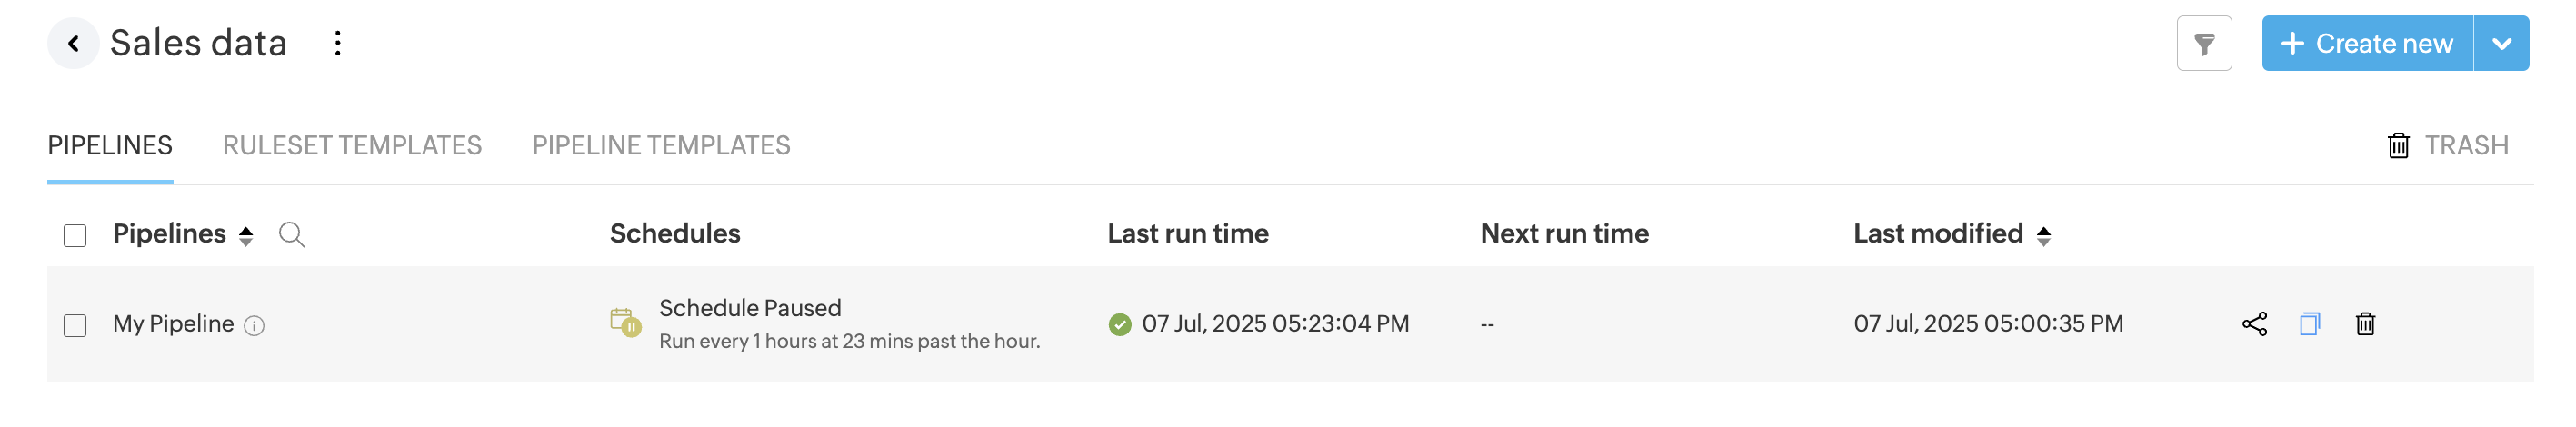Expand the Create new dropdown arrow
This screenshot has height=427, width=2576.
(2501, 44)
